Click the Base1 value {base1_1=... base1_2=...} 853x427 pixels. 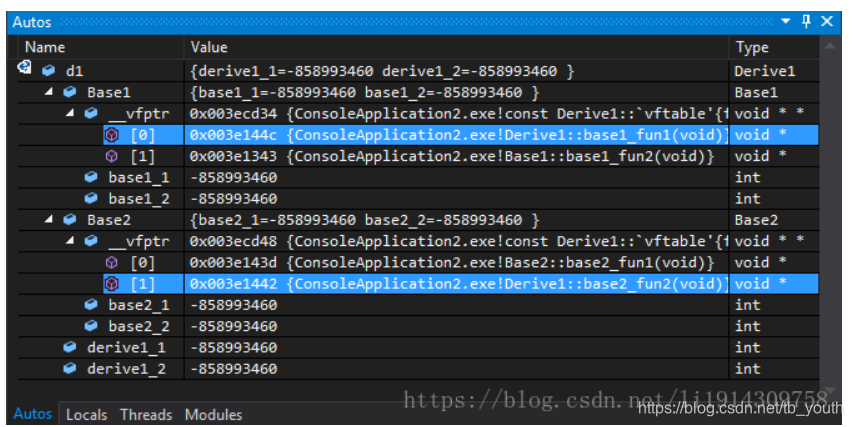click(x=364, y=92)
